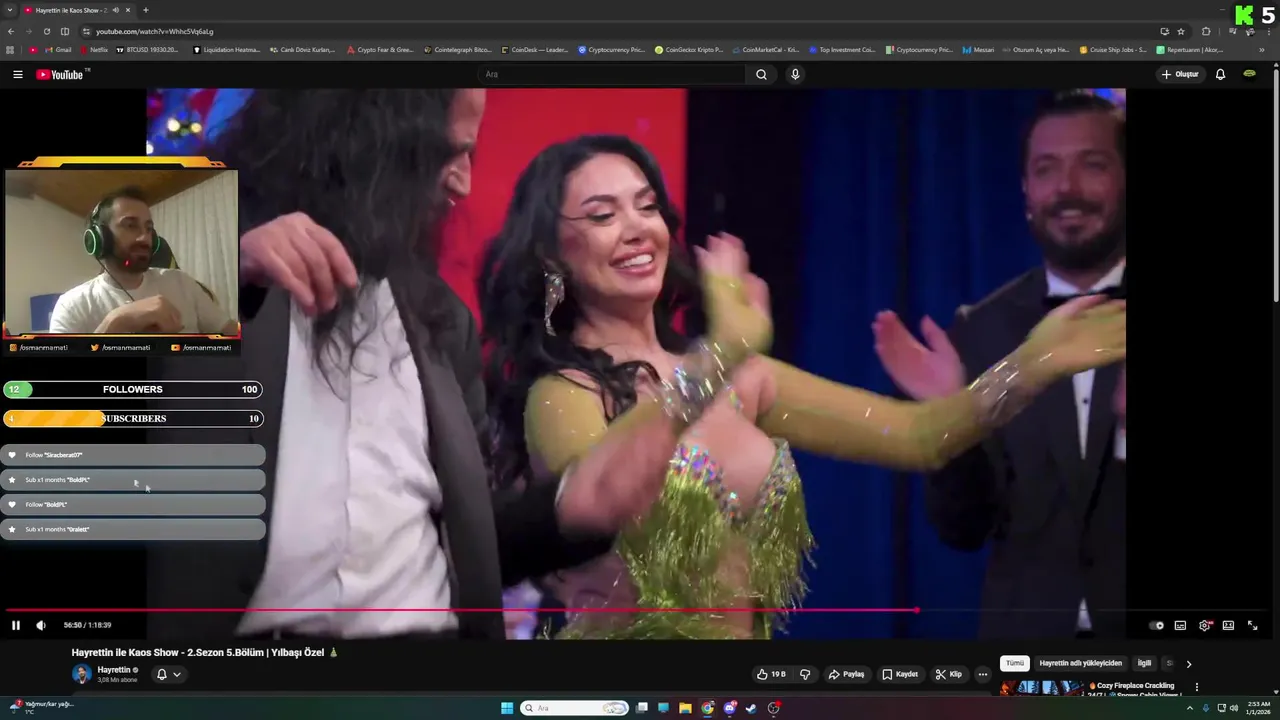Screen dimensions: 1280x720
Task: Open player settings gear icon
Action: coord(1204,625)
